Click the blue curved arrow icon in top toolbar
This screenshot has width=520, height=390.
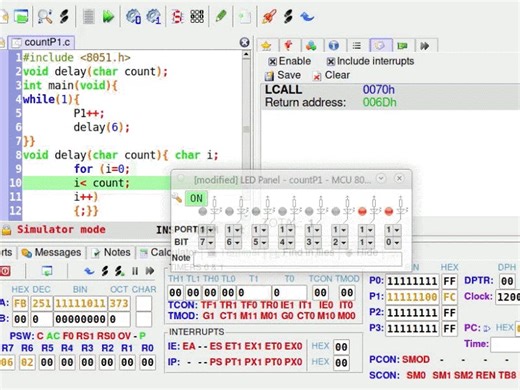[307, 16]
